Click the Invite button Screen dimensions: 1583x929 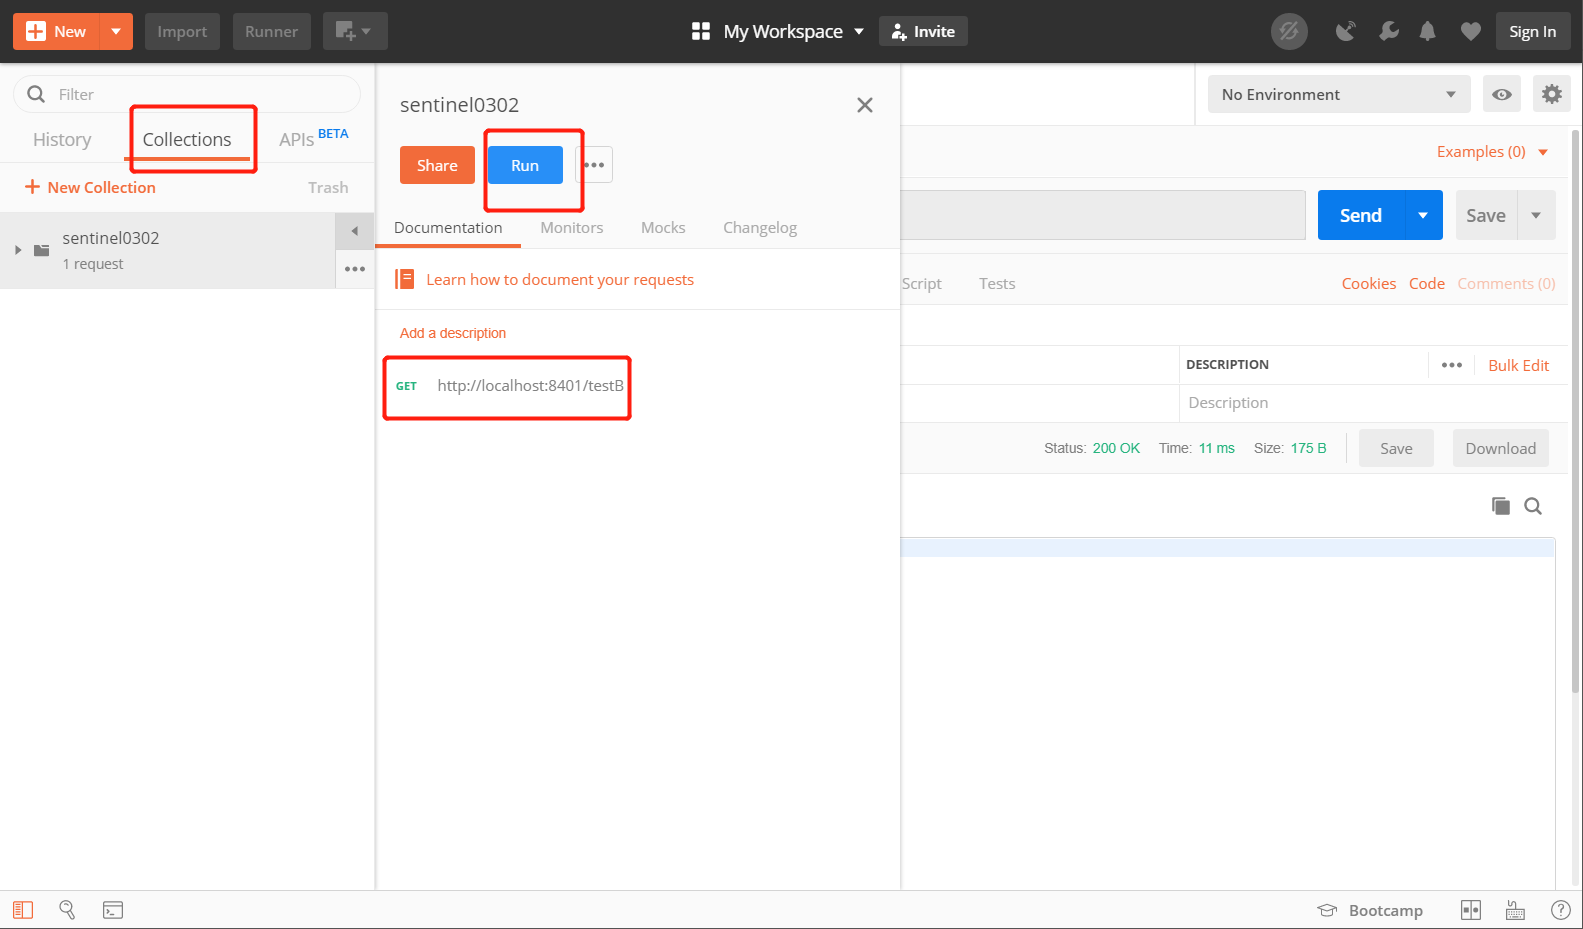(x=923, y=31)
